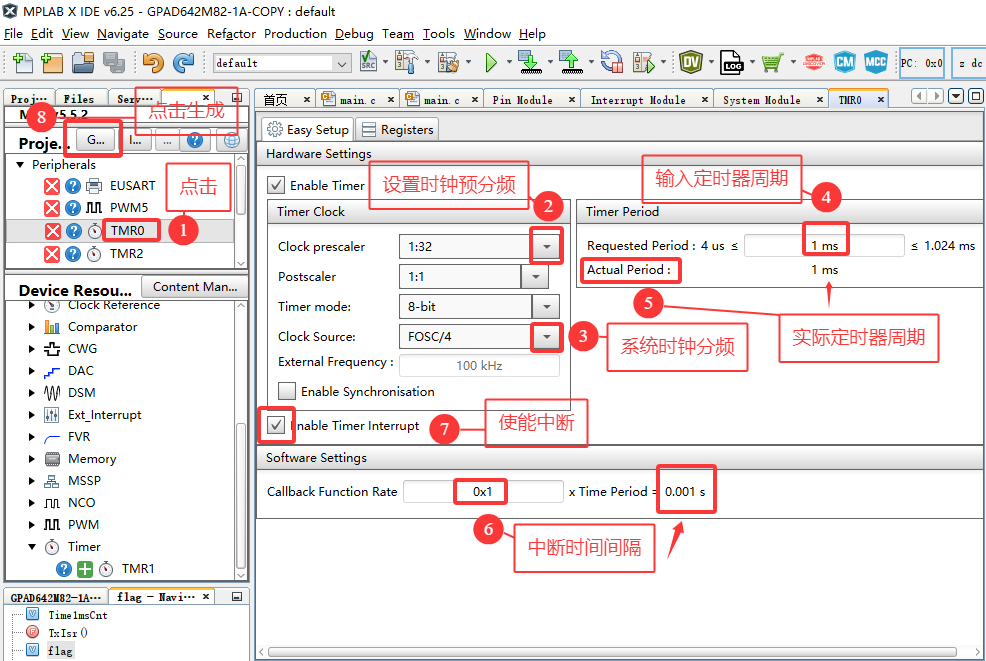This screenshot has height=661, width=986.
Task: Click the globe icon in Project Resources
Action: [x=231, y=140]
